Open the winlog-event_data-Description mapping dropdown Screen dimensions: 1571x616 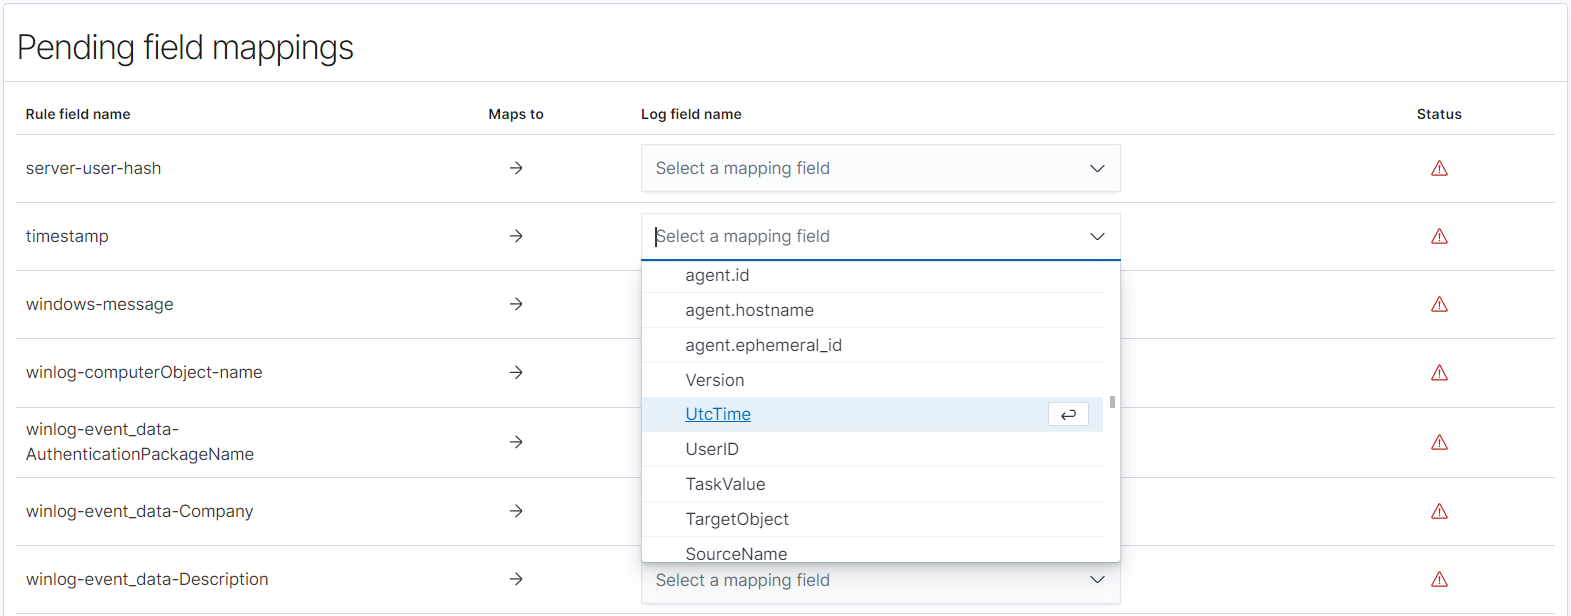[880, 581]
